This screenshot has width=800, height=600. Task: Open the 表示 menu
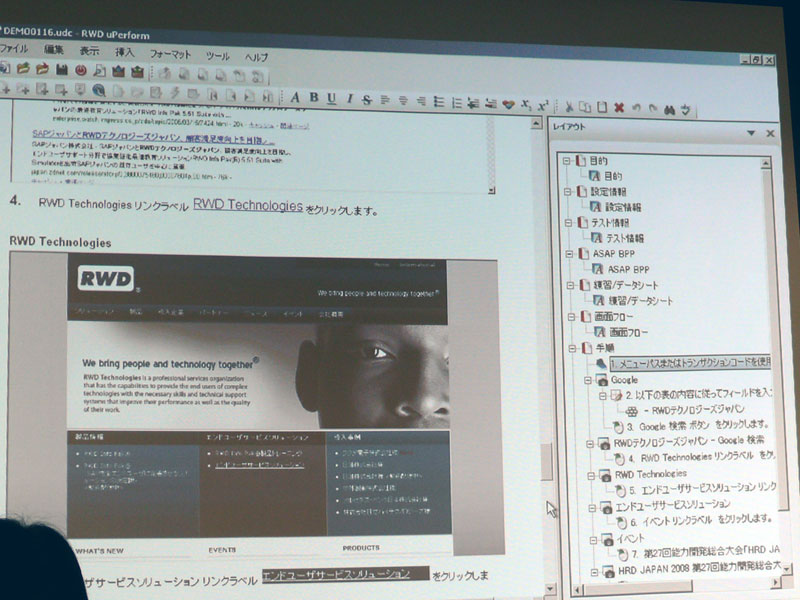point(89,51)
